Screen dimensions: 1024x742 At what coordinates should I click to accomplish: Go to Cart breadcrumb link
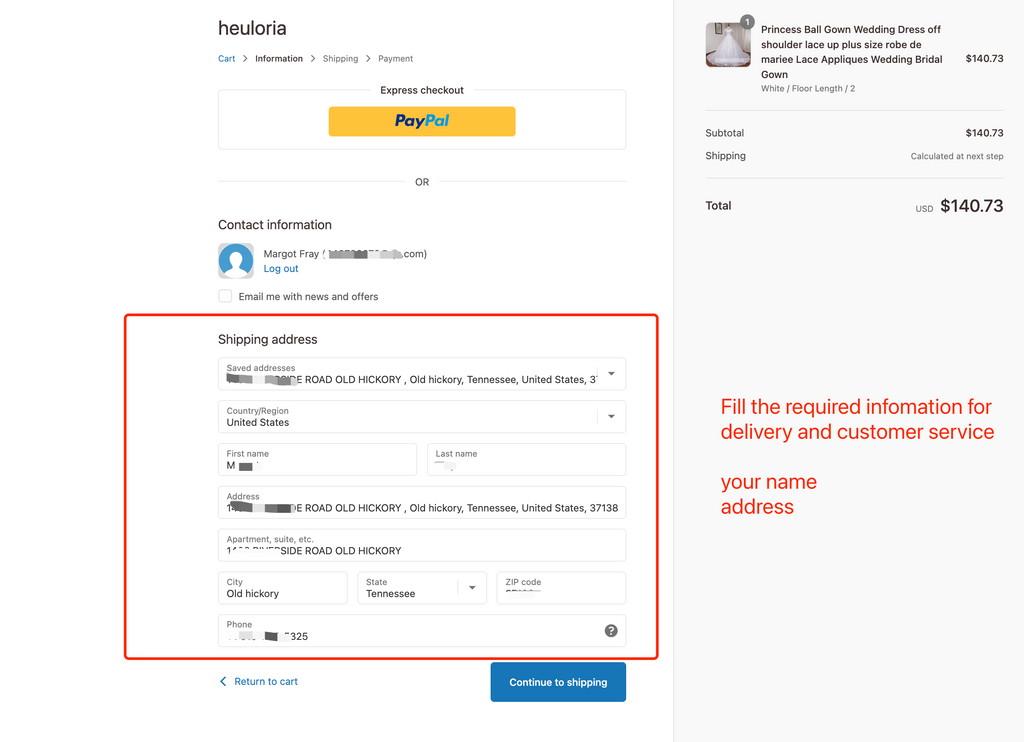[x=227, y=59]
